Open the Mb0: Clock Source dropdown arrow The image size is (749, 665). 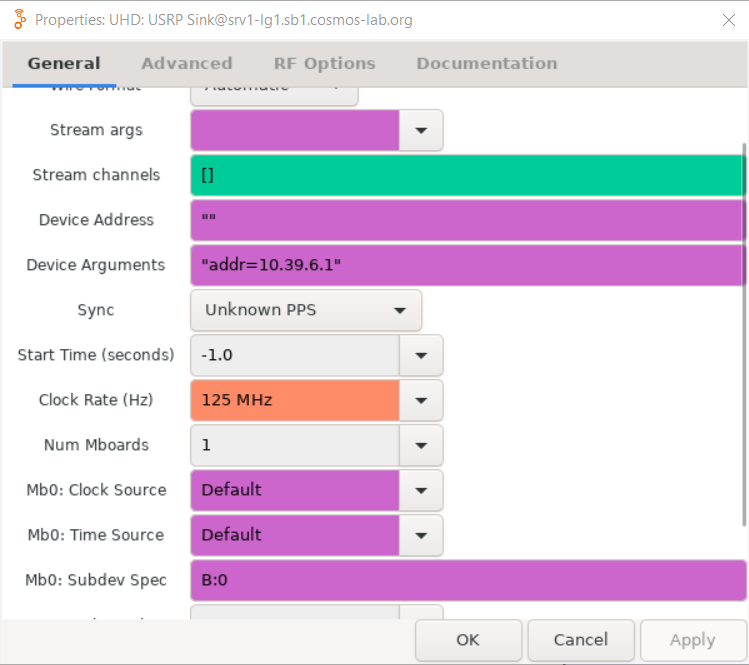421,490
